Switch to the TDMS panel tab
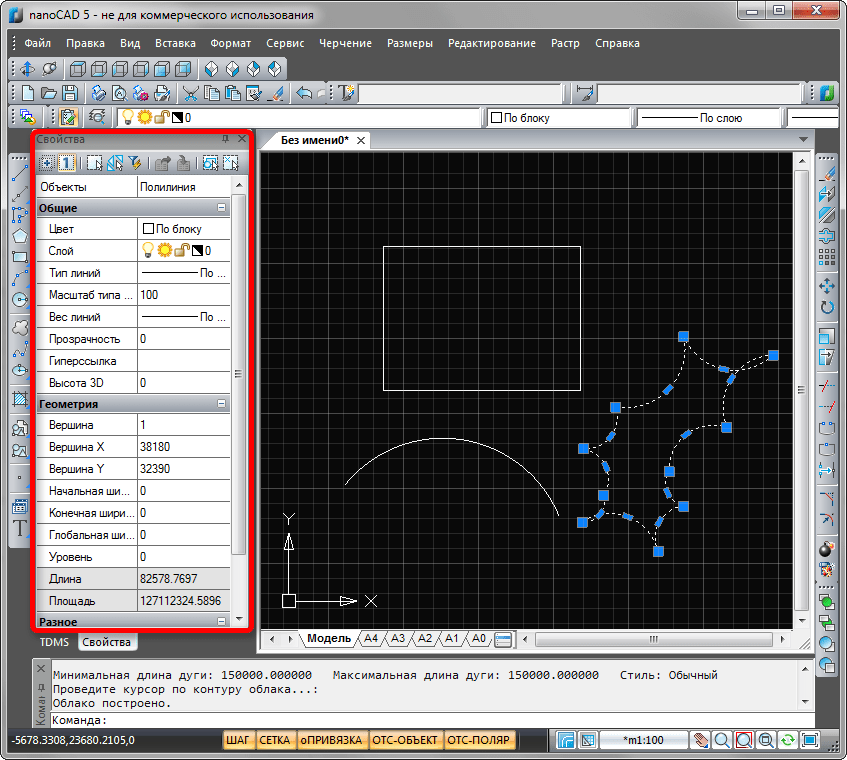The height and width of the screenshot is (760, 847). click(54, 642)
